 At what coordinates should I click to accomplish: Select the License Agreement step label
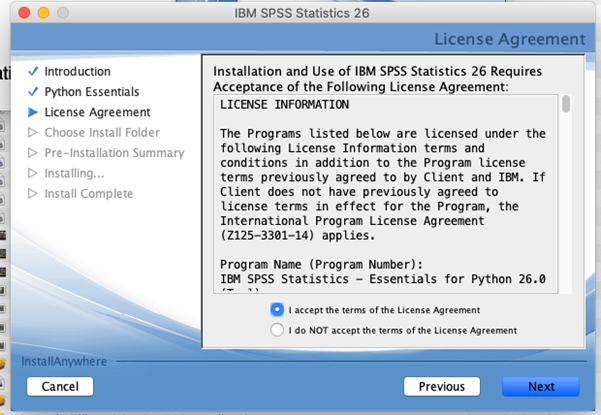(97, 112)
